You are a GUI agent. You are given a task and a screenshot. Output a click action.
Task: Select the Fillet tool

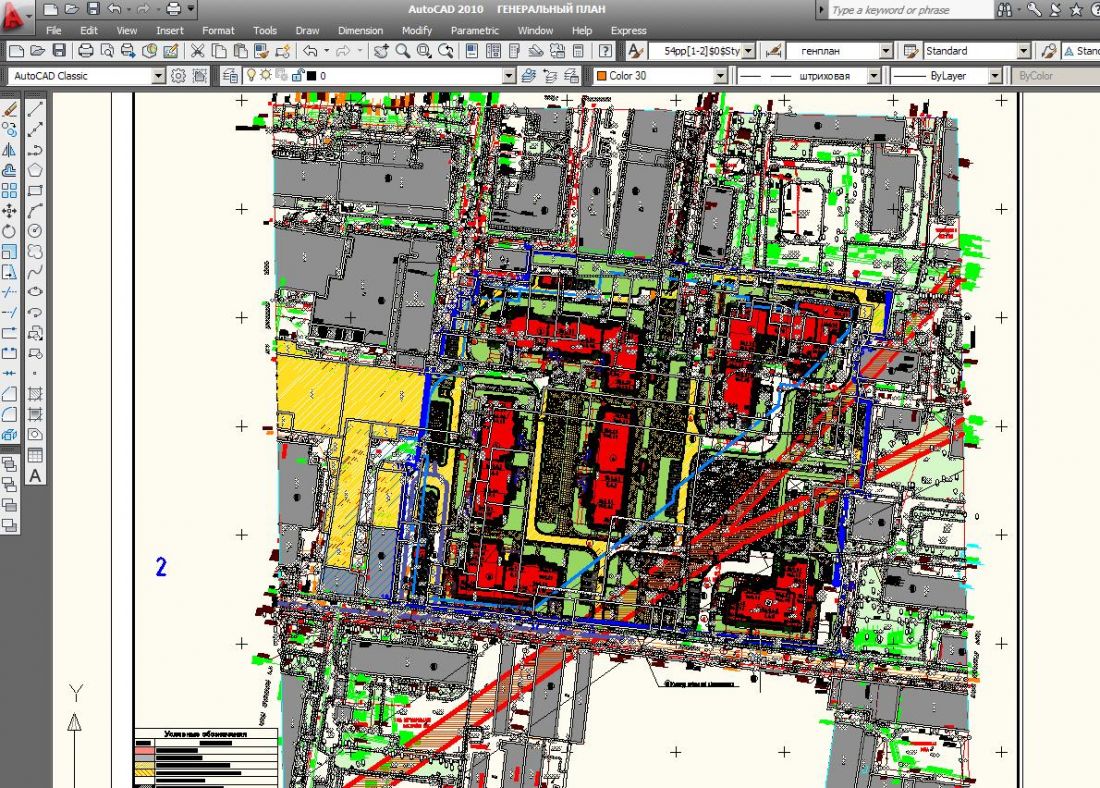[x=10, y=414]
